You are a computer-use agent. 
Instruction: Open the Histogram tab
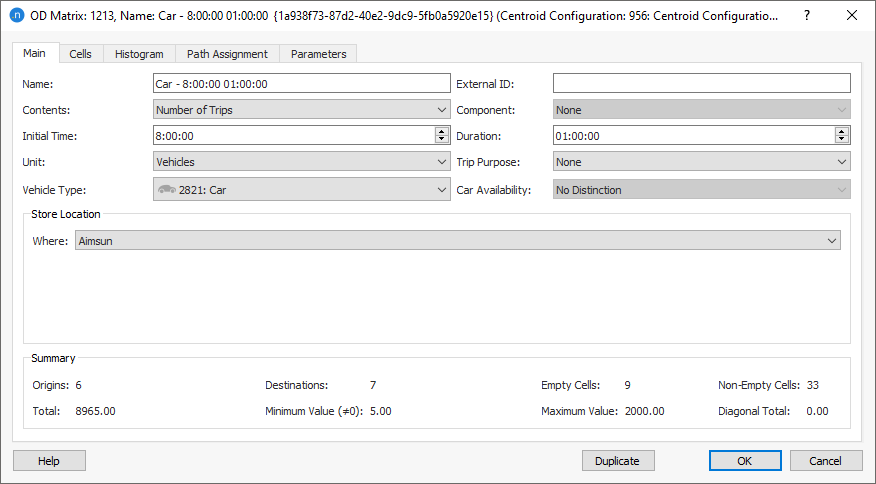pyautogui.click(x=139, y=54)
